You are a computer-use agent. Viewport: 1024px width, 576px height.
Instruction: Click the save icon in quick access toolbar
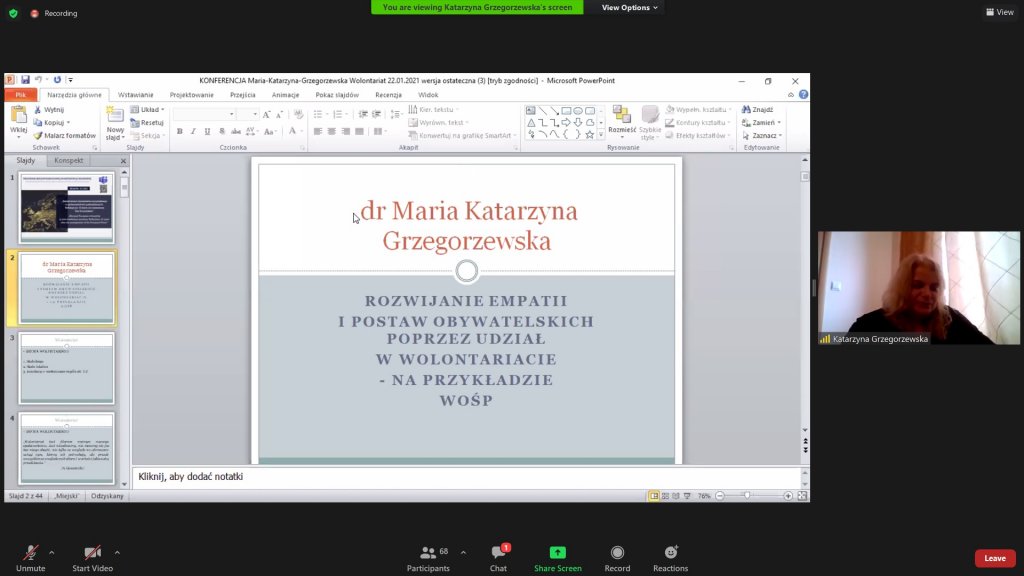(x=25, y=80)
